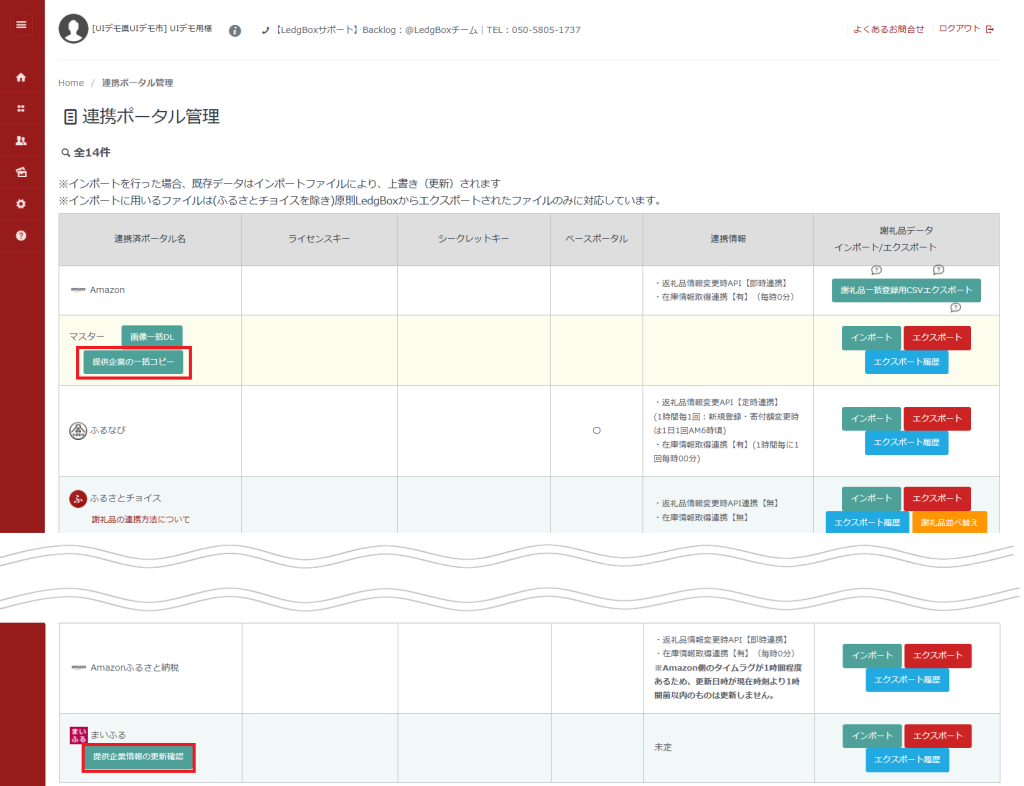Click 提供企業情報の更新確認 in まいふる row
Viewport: 1024px width, 786px height.
(138, 757)
